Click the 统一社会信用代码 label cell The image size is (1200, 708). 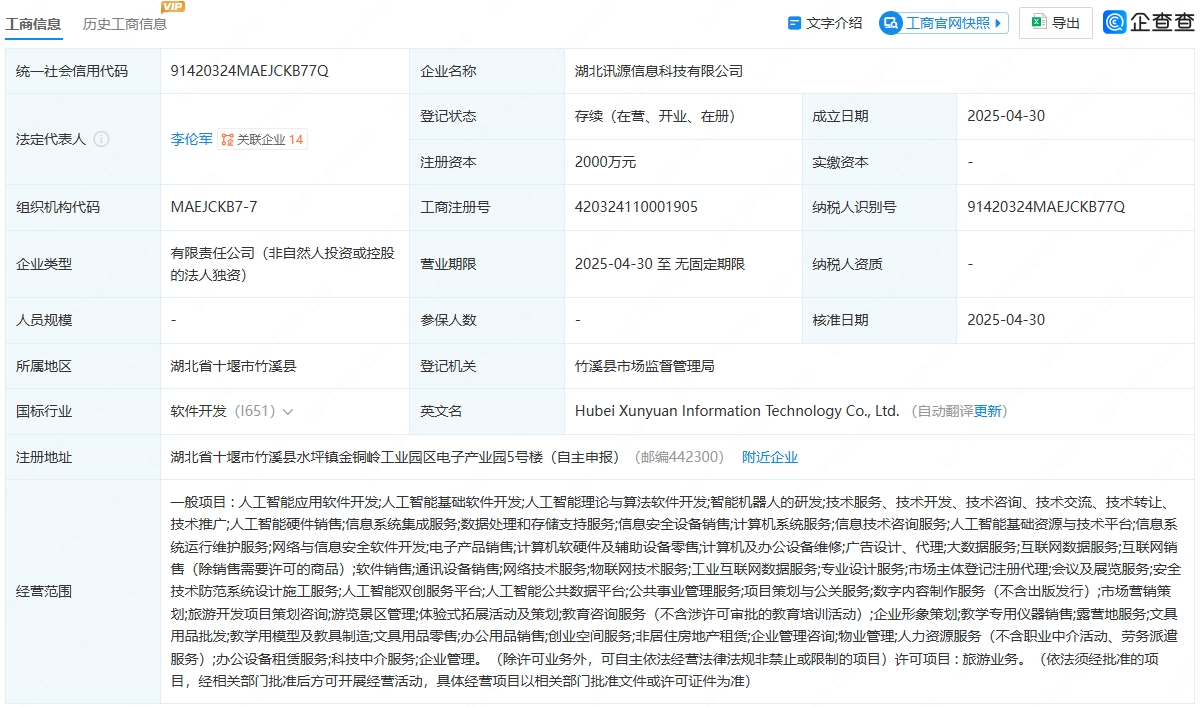pyautogui.click(x=82, y=71)
